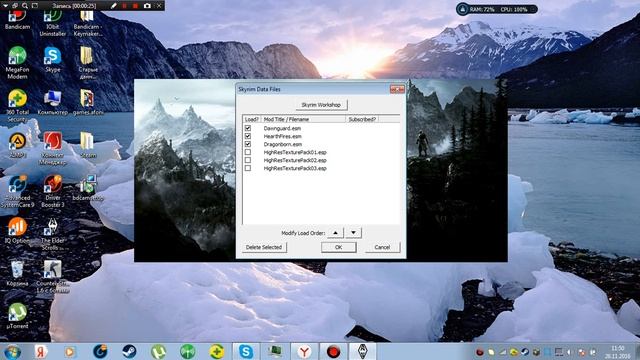This screenshot has width=640, height=360.
Task: Open the games.afoni folder icon
Action: (x=87, y=102)
